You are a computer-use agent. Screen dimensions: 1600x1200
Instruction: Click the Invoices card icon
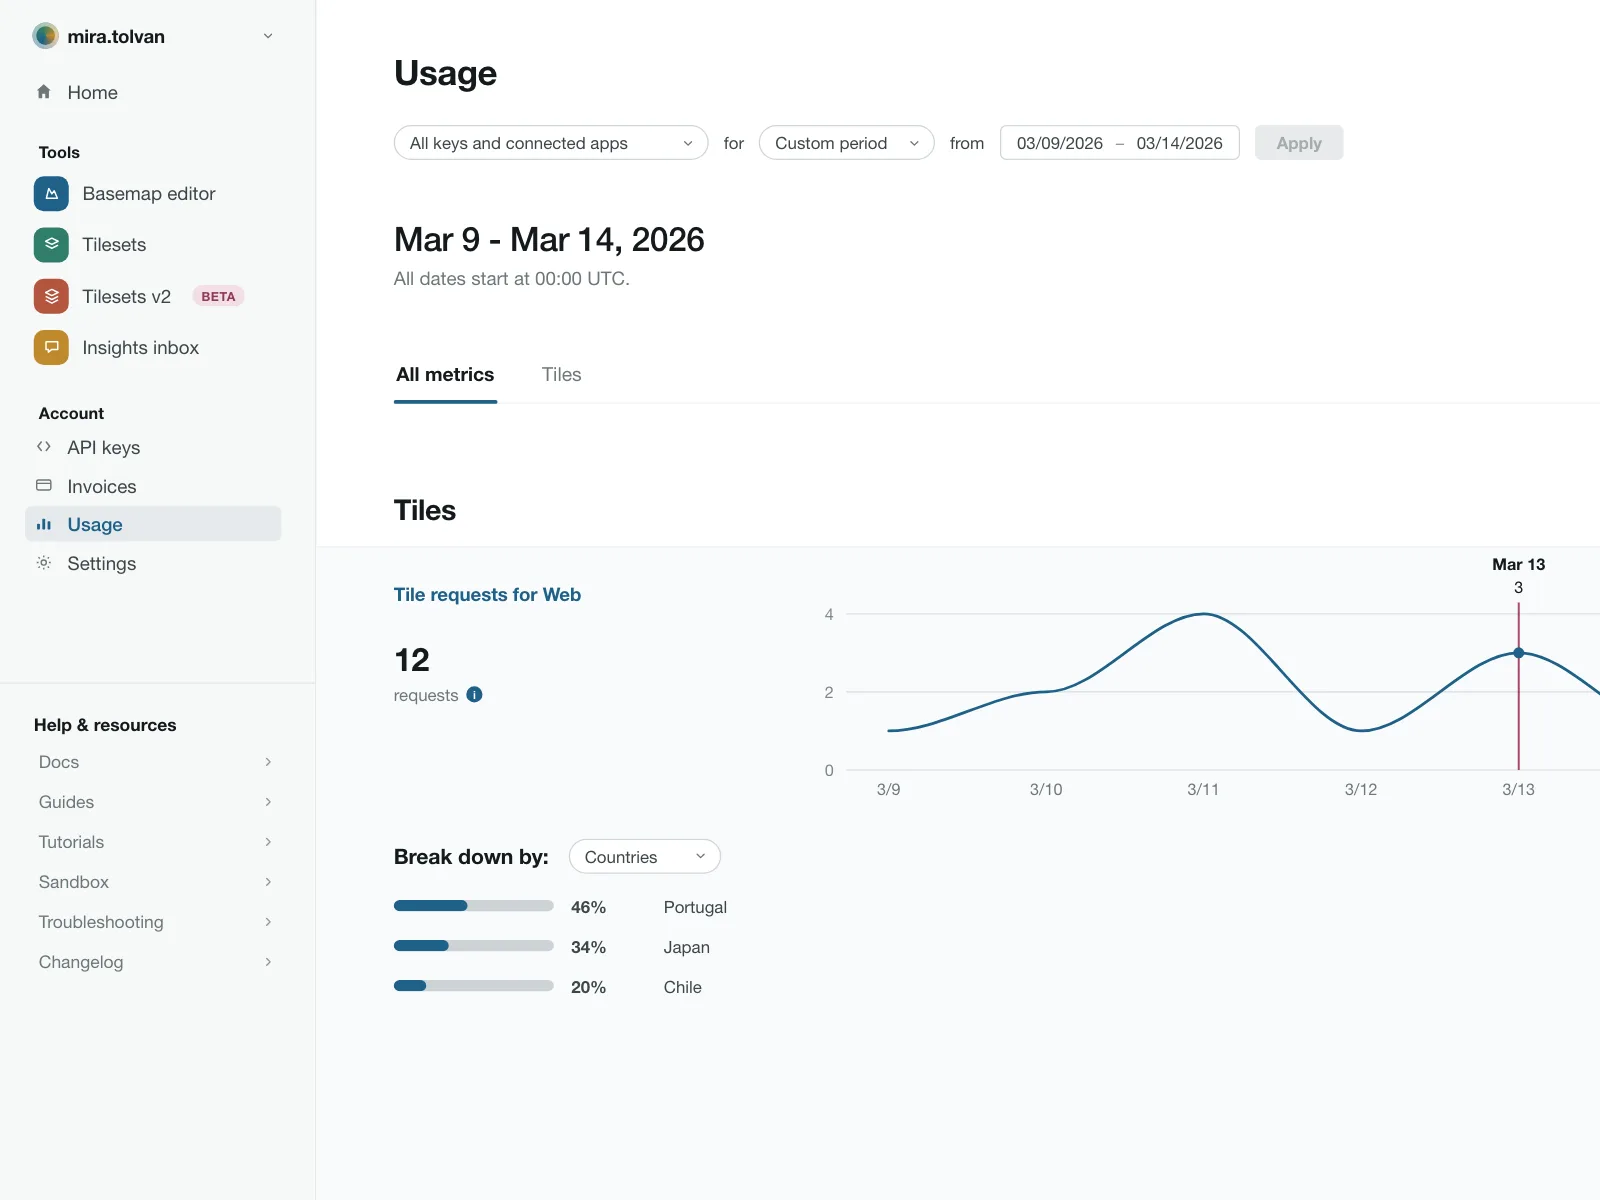click(44, 486)
